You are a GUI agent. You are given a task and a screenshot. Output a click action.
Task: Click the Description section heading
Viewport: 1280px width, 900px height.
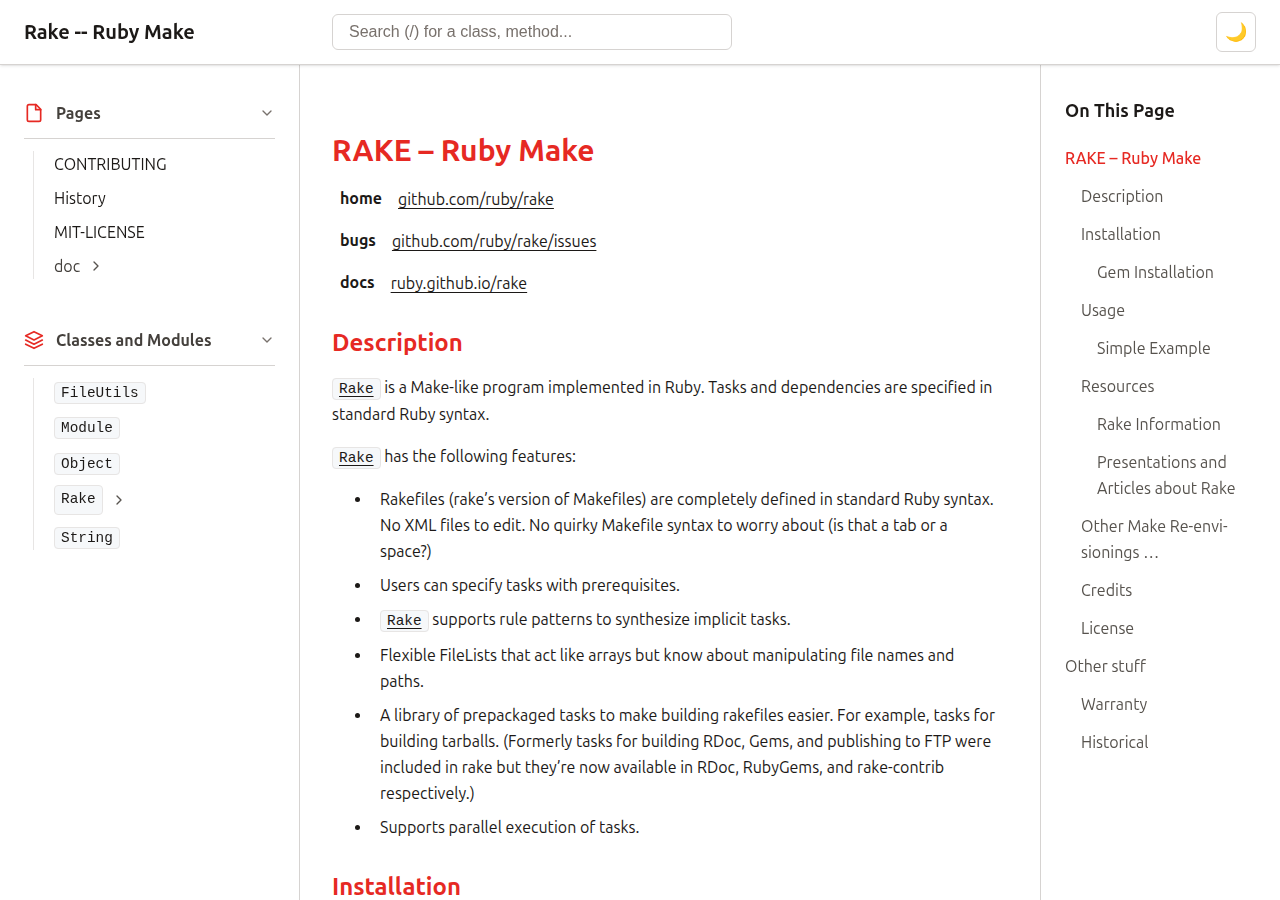pyautogui.click(x=397, y=343)
